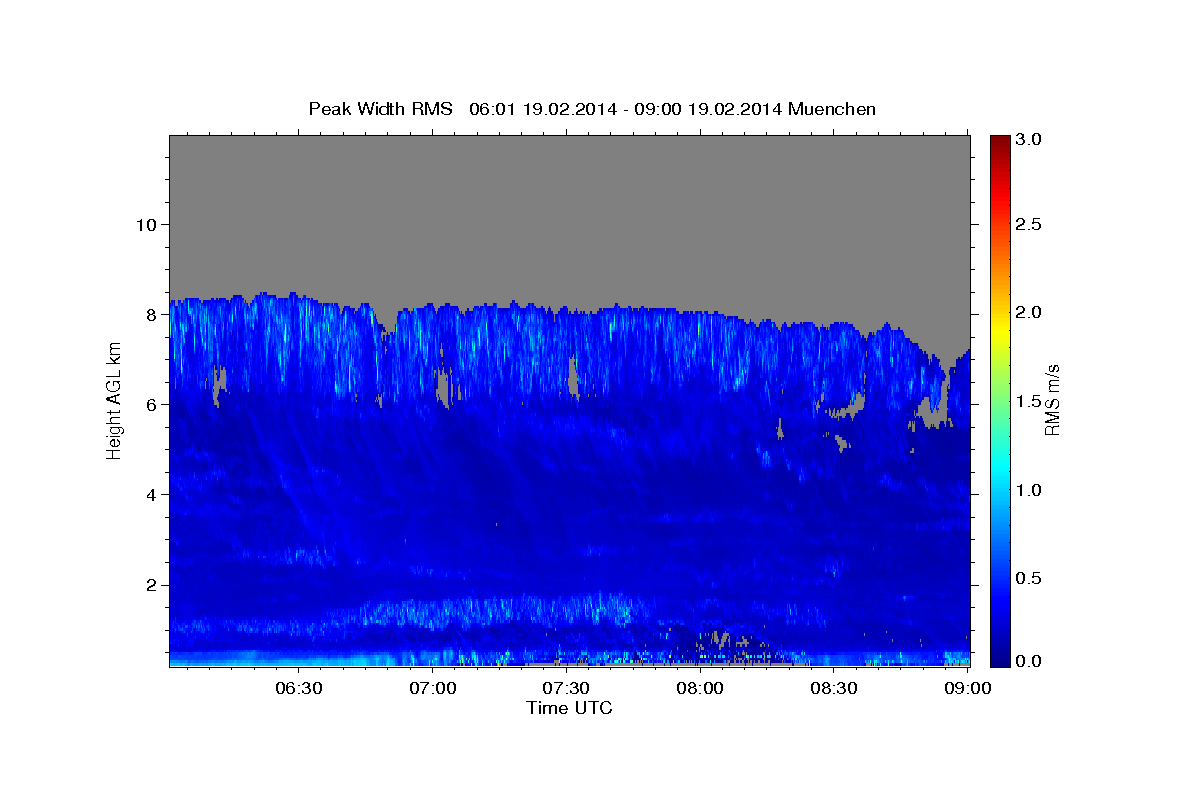Click the 09:00 time tick label
1200x800 pixels.
coord(968,689)
